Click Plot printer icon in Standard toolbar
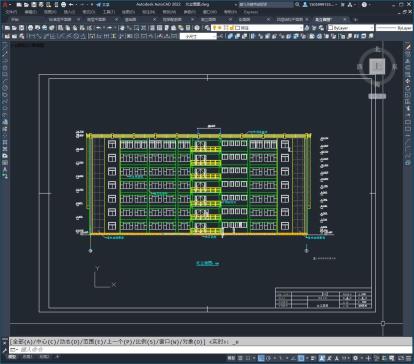 point(31,28)
